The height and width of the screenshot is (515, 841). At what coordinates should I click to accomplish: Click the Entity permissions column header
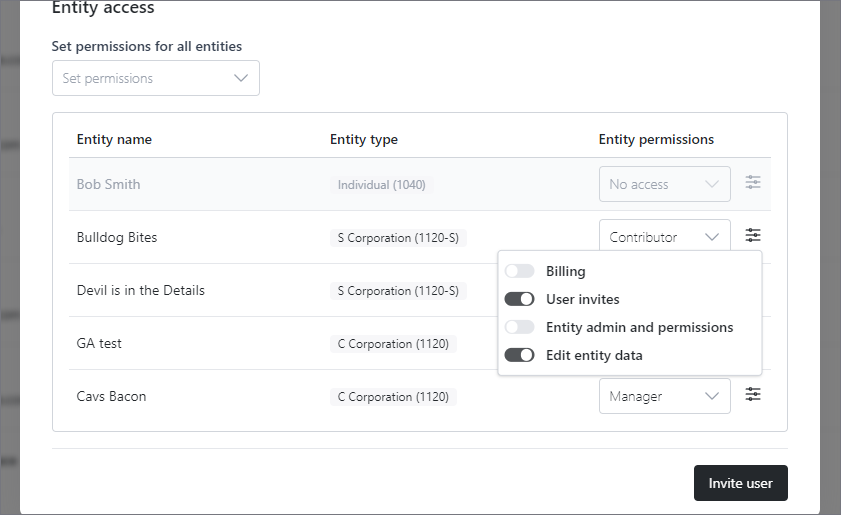(x=656, y=139)
